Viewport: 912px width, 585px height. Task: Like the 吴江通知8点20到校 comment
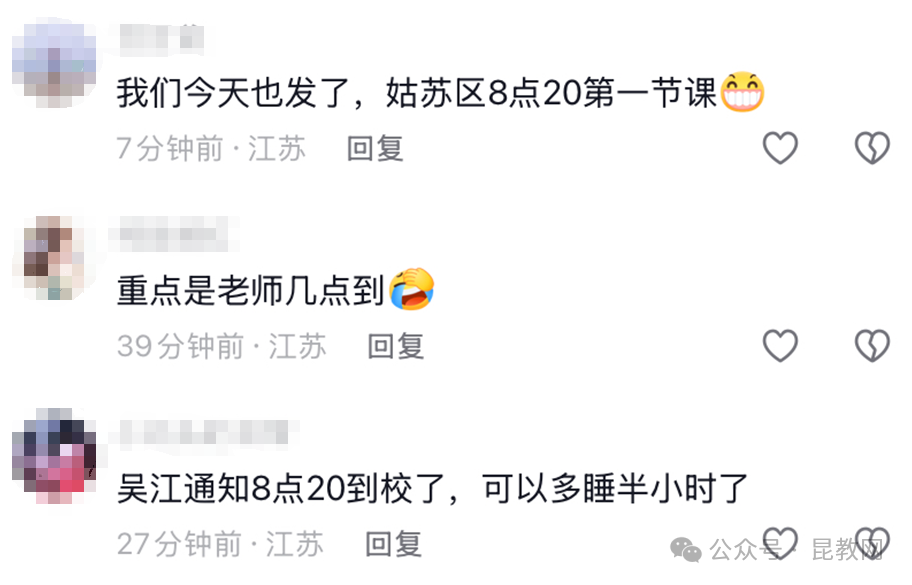click(780, 543)
